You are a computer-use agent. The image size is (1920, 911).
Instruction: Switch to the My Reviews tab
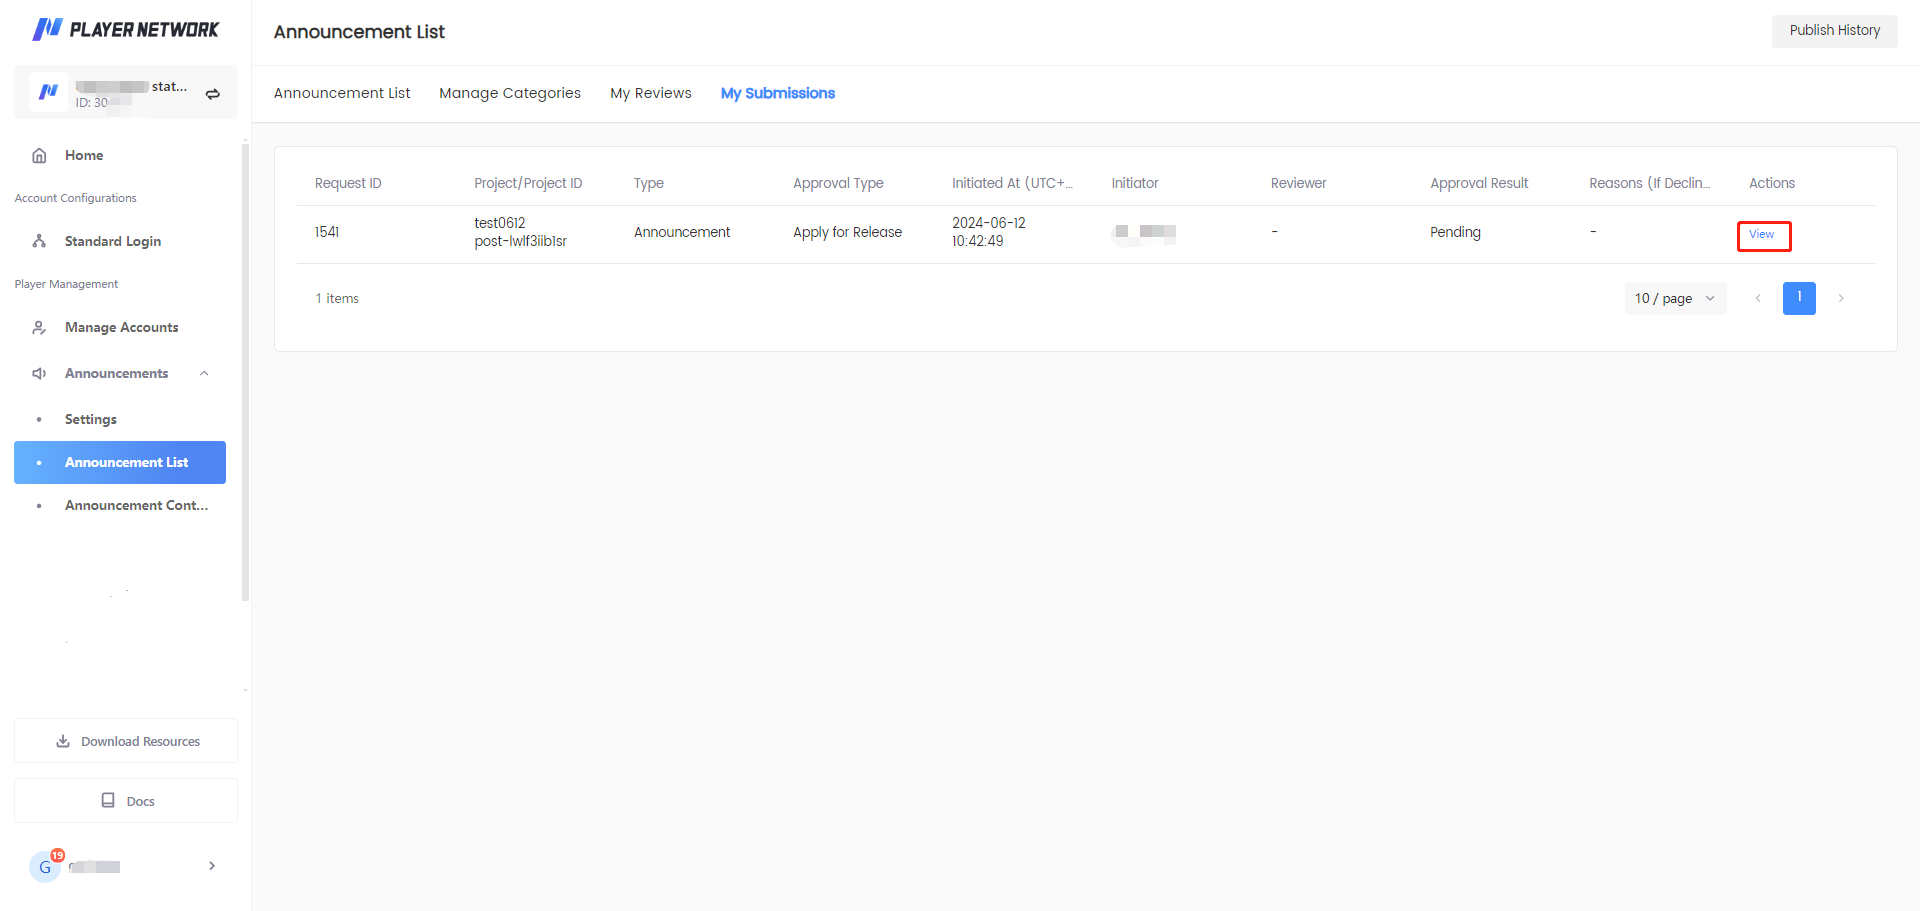click(x=651, y=93)
